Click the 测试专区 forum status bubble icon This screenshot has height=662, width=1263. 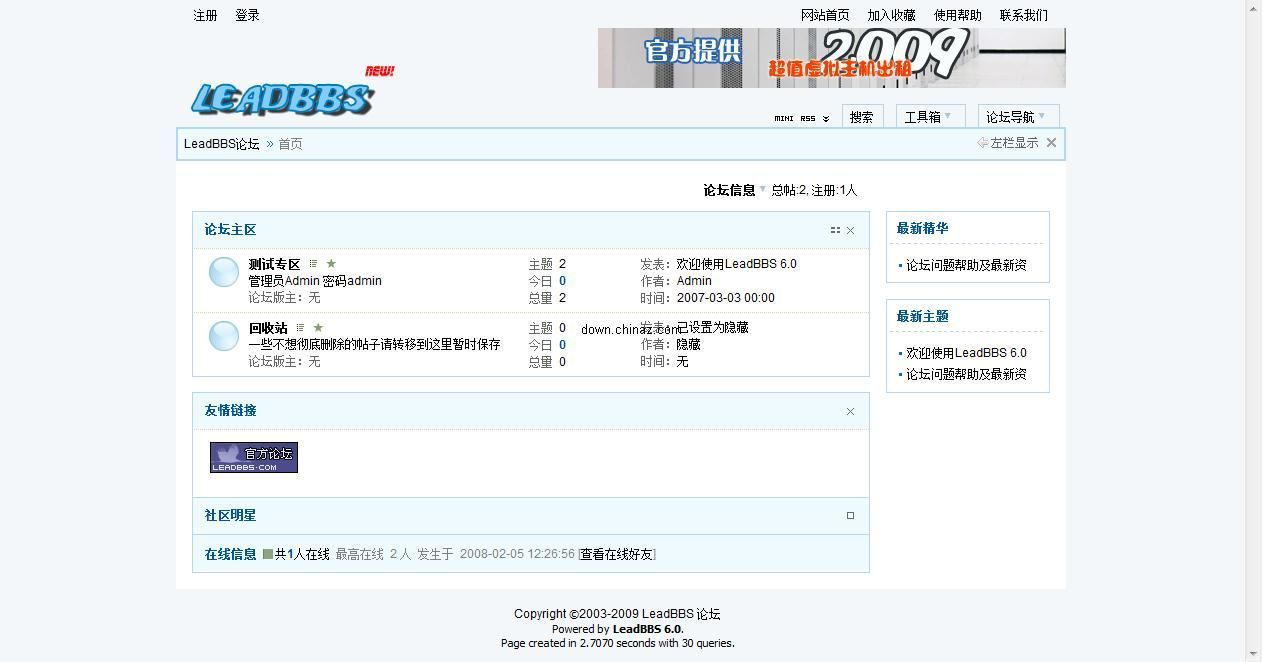click(x=223, y=273)
